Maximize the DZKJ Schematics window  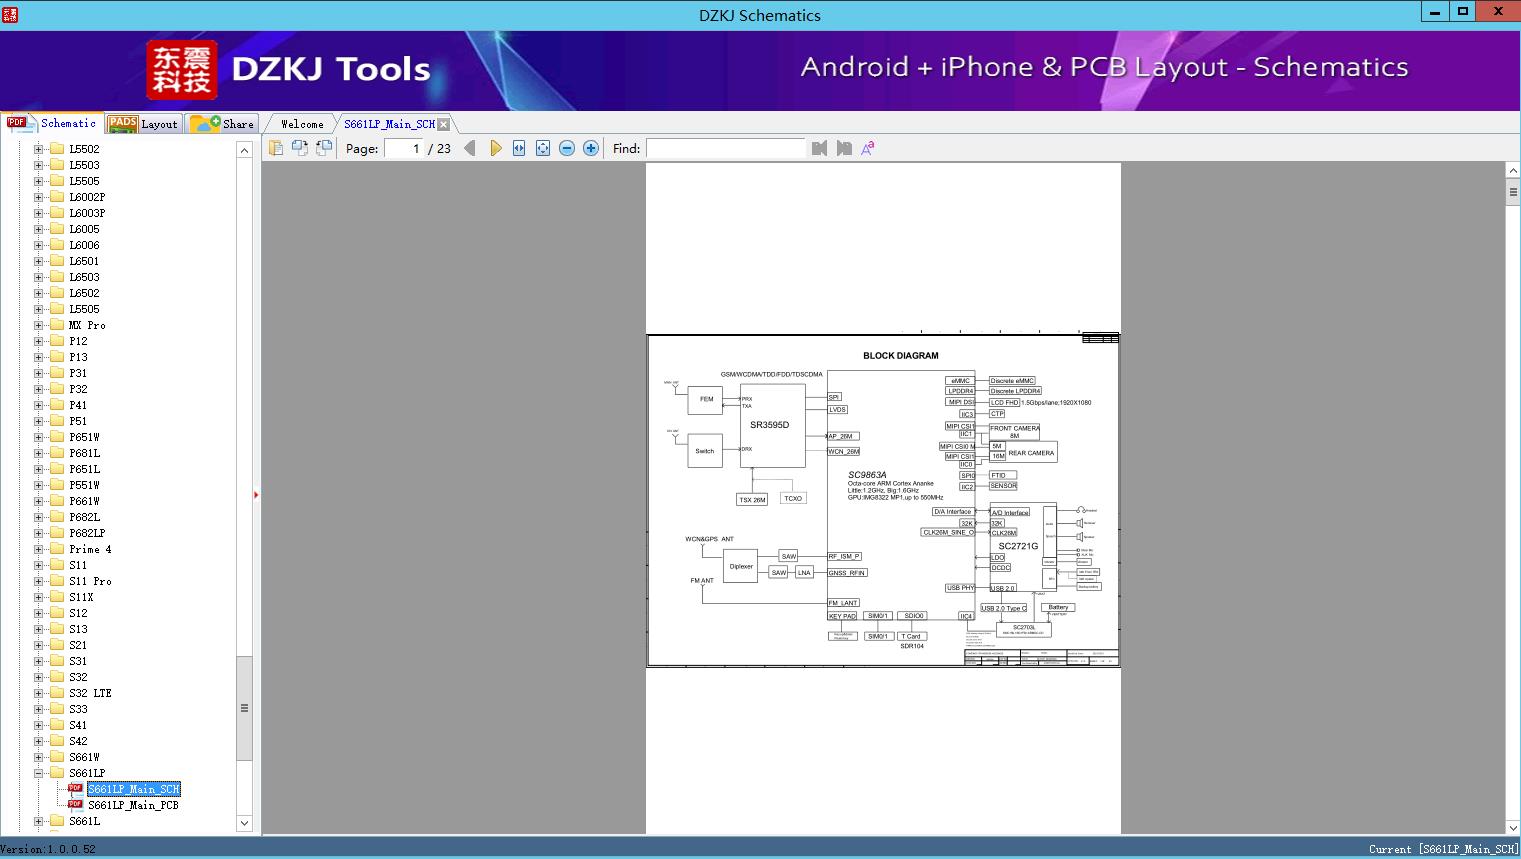pos(1463,11)
